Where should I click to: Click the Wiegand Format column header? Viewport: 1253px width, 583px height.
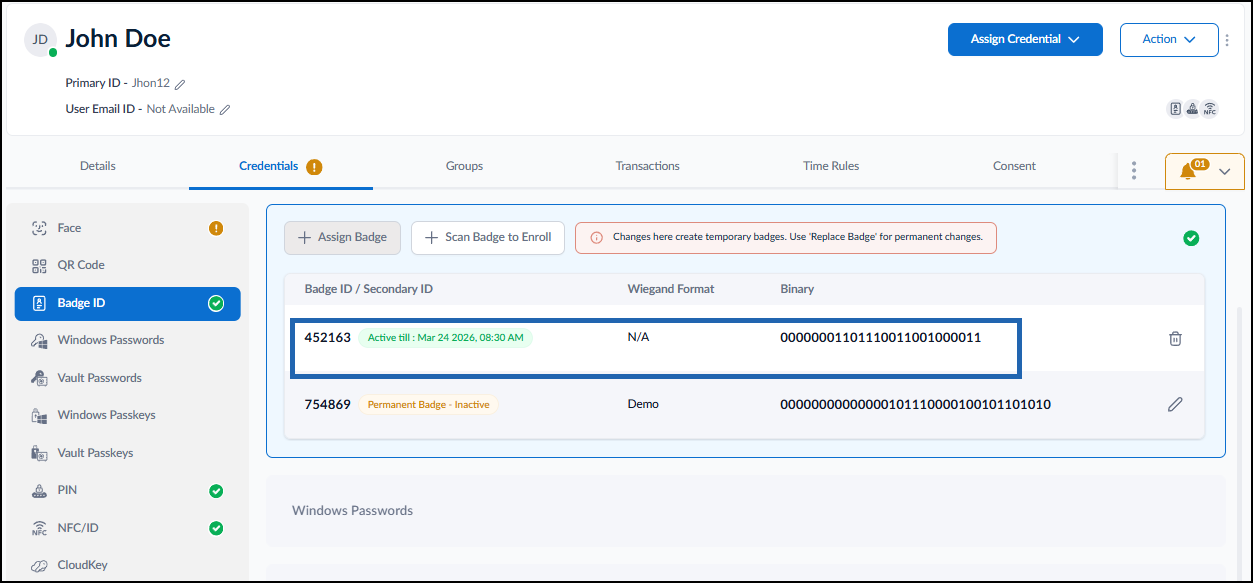pos(671,289)
